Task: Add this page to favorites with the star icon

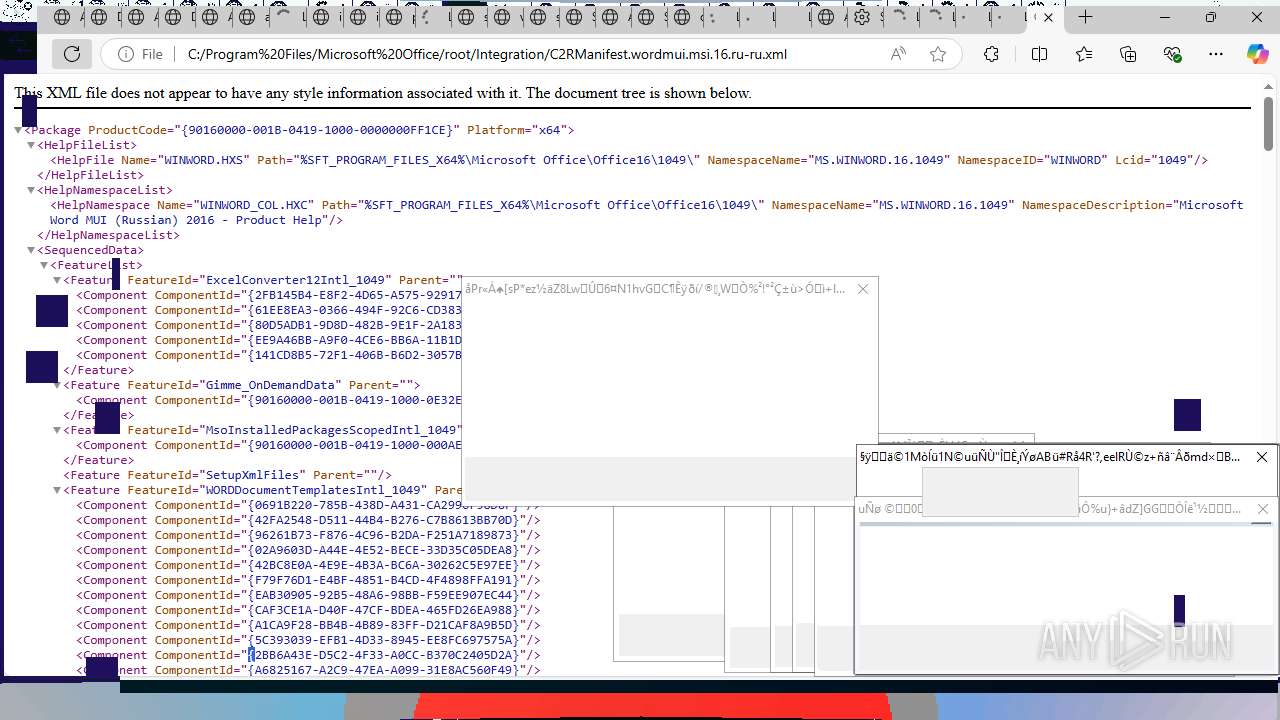Action: pyautogui.click(x=937, y=54)
